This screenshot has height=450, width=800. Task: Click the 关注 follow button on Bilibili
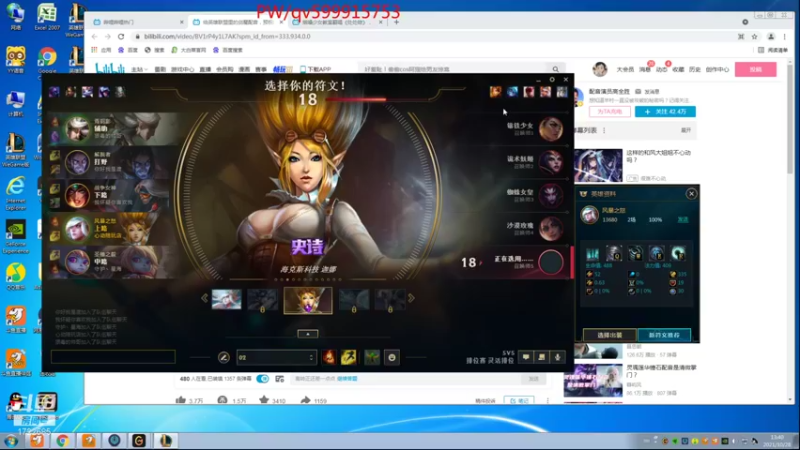point(665,112)
